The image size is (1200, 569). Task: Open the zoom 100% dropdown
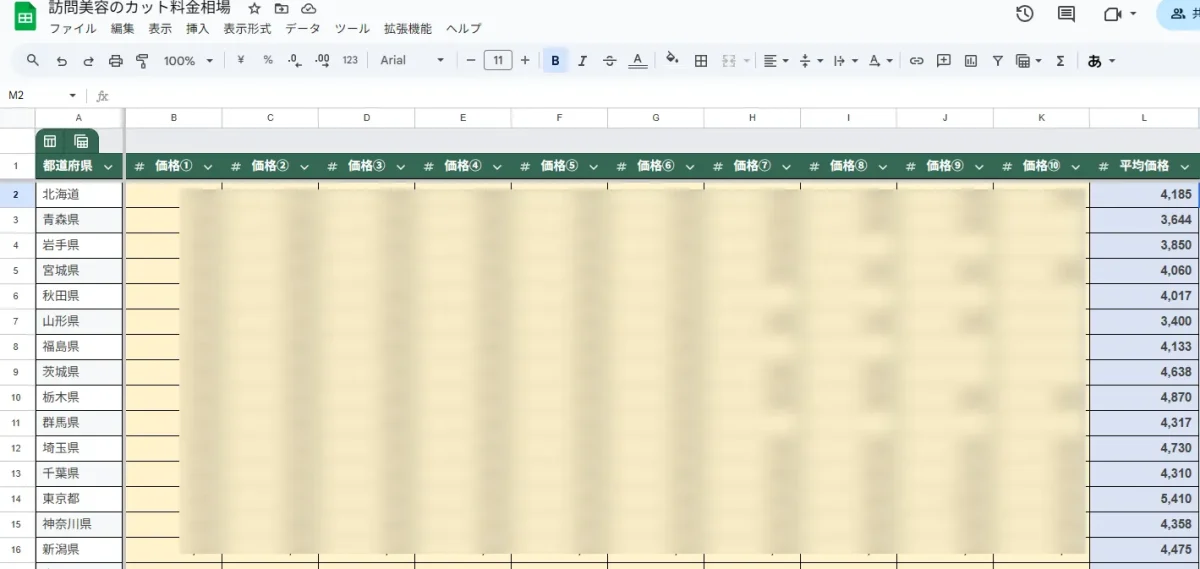point(188,60)
